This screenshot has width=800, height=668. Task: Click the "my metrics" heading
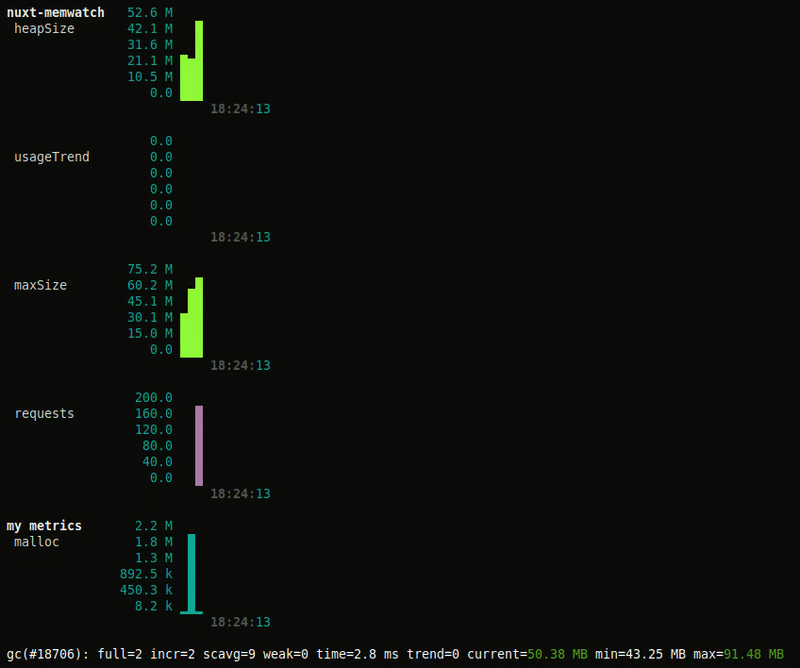[44, 526]
